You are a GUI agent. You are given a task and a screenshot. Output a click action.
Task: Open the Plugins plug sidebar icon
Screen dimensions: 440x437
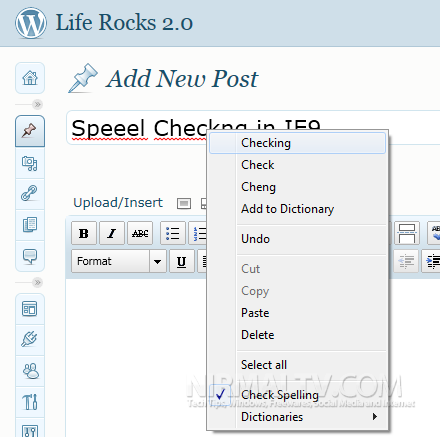pyautogui.click(x=30, y=339)
